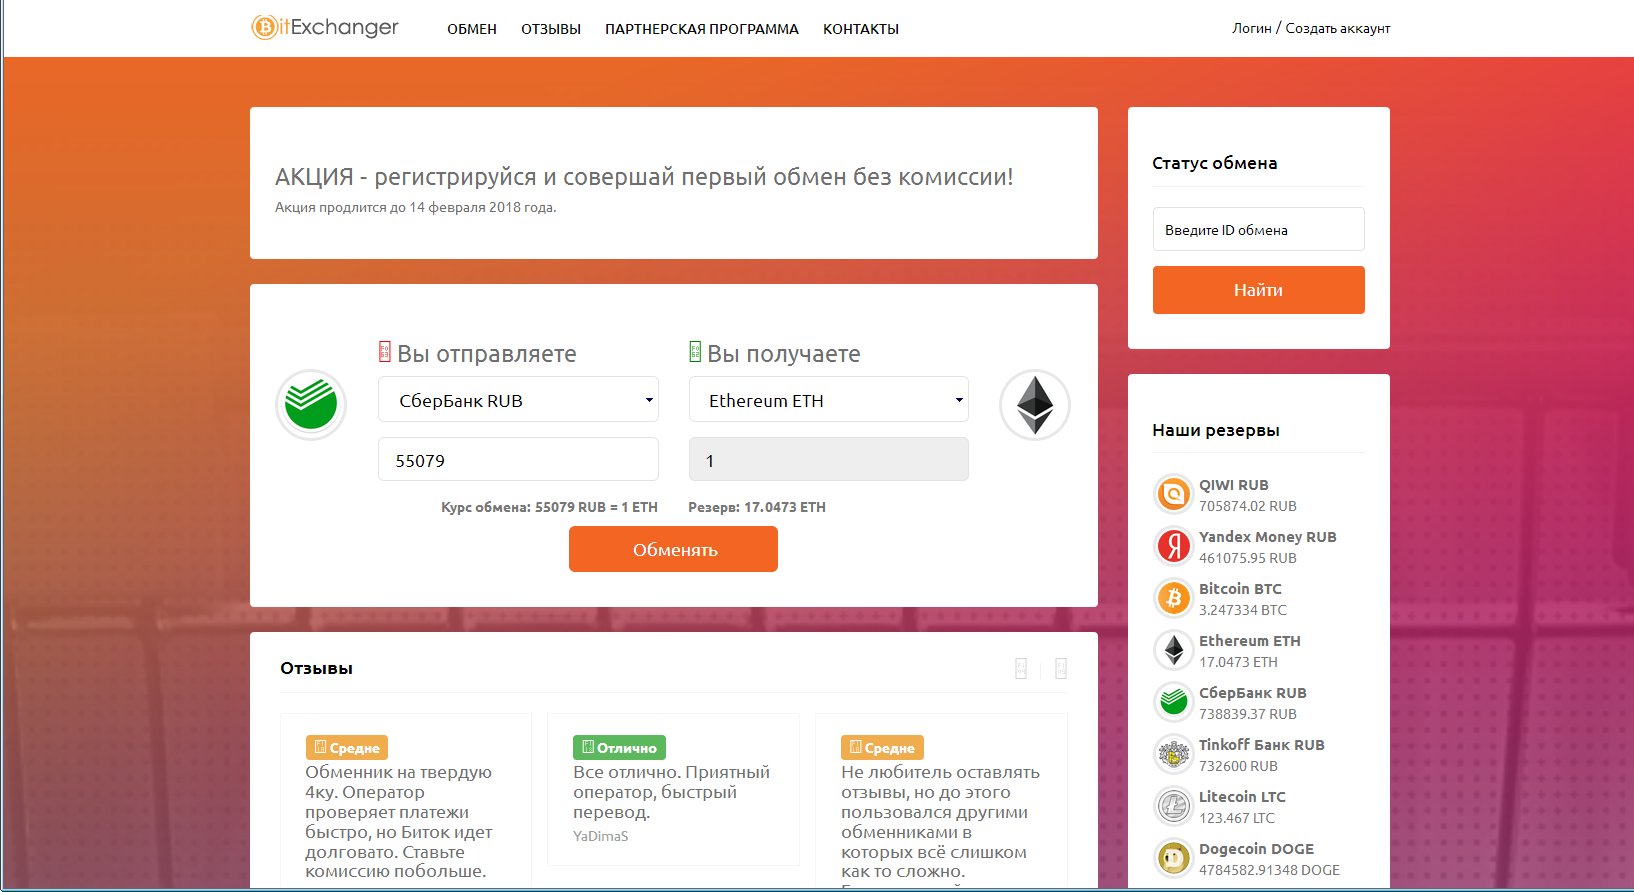Screen dimensions: 1634x892
Task: Click the Средне badge on first review
Action: pyautogui.click(x=347, y=747)
